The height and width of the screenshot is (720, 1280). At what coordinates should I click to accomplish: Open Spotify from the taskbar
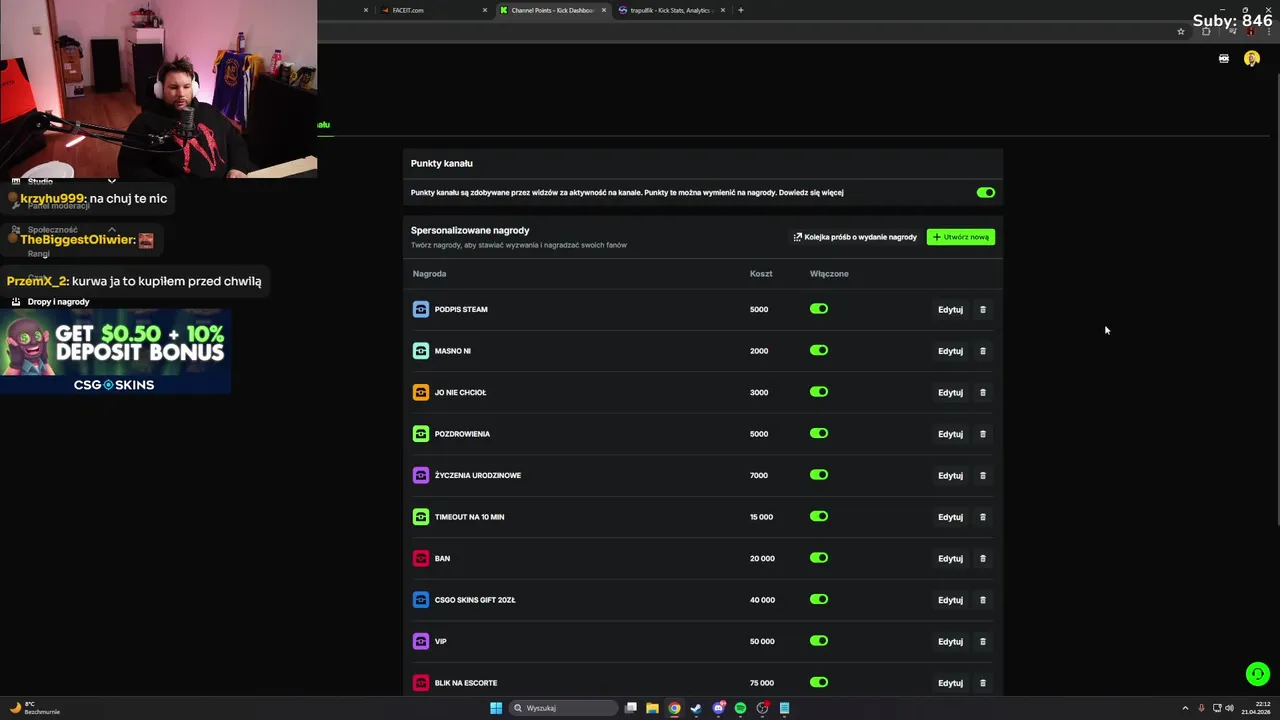[x=740, y=708]
